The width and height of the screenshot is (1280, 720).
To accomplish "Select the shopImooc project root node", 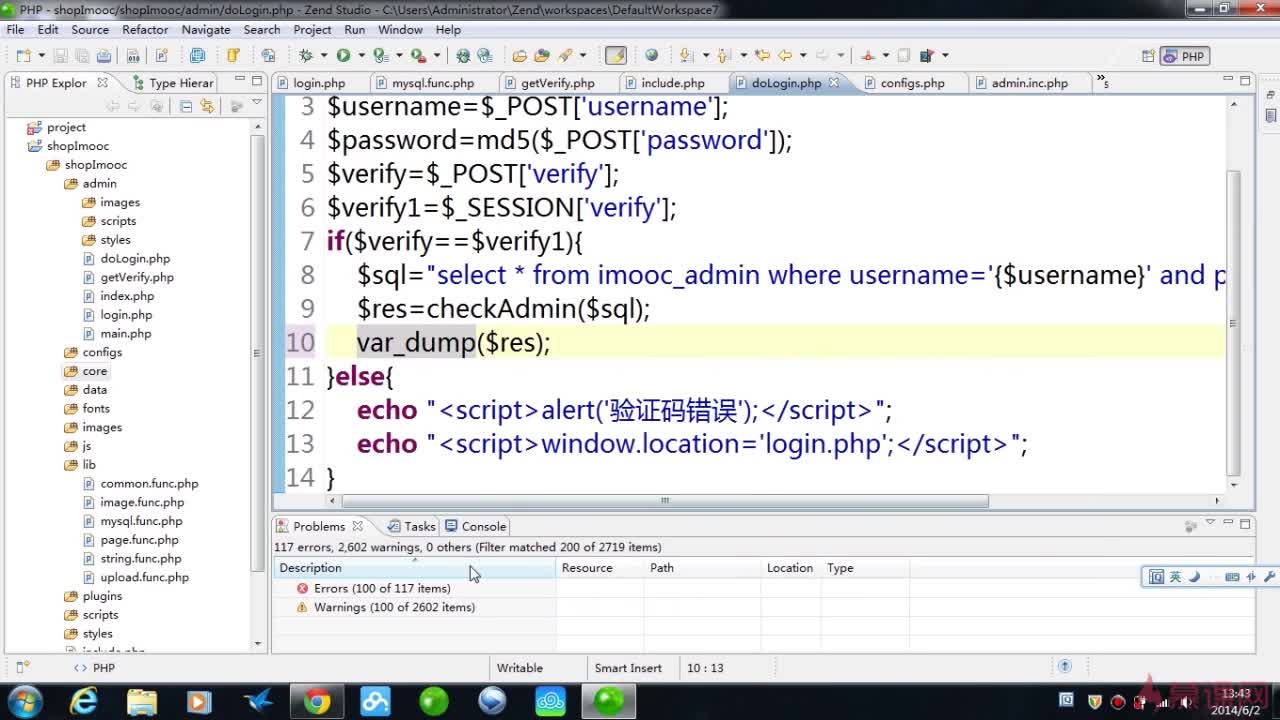I will coord(77,146).
